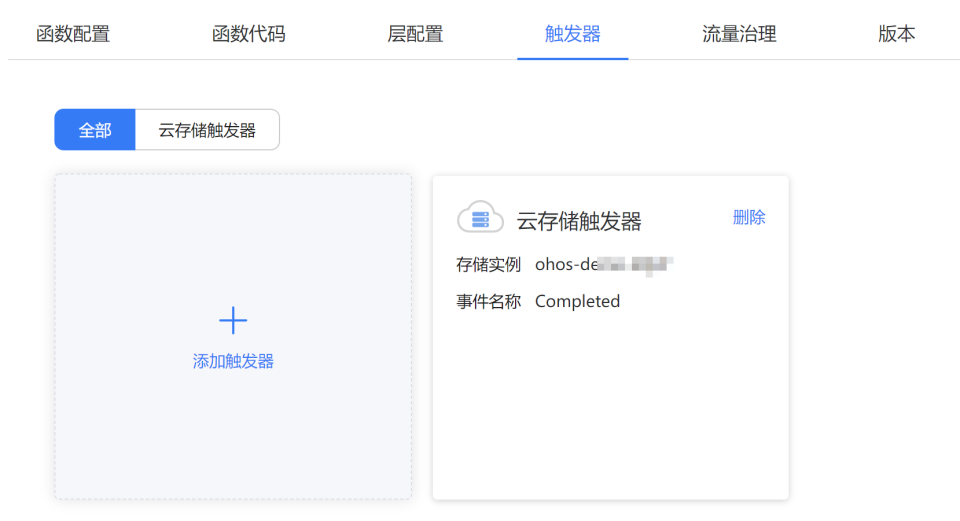
Task: Open the 函数配置 tab
Action: tap(73, 34)
